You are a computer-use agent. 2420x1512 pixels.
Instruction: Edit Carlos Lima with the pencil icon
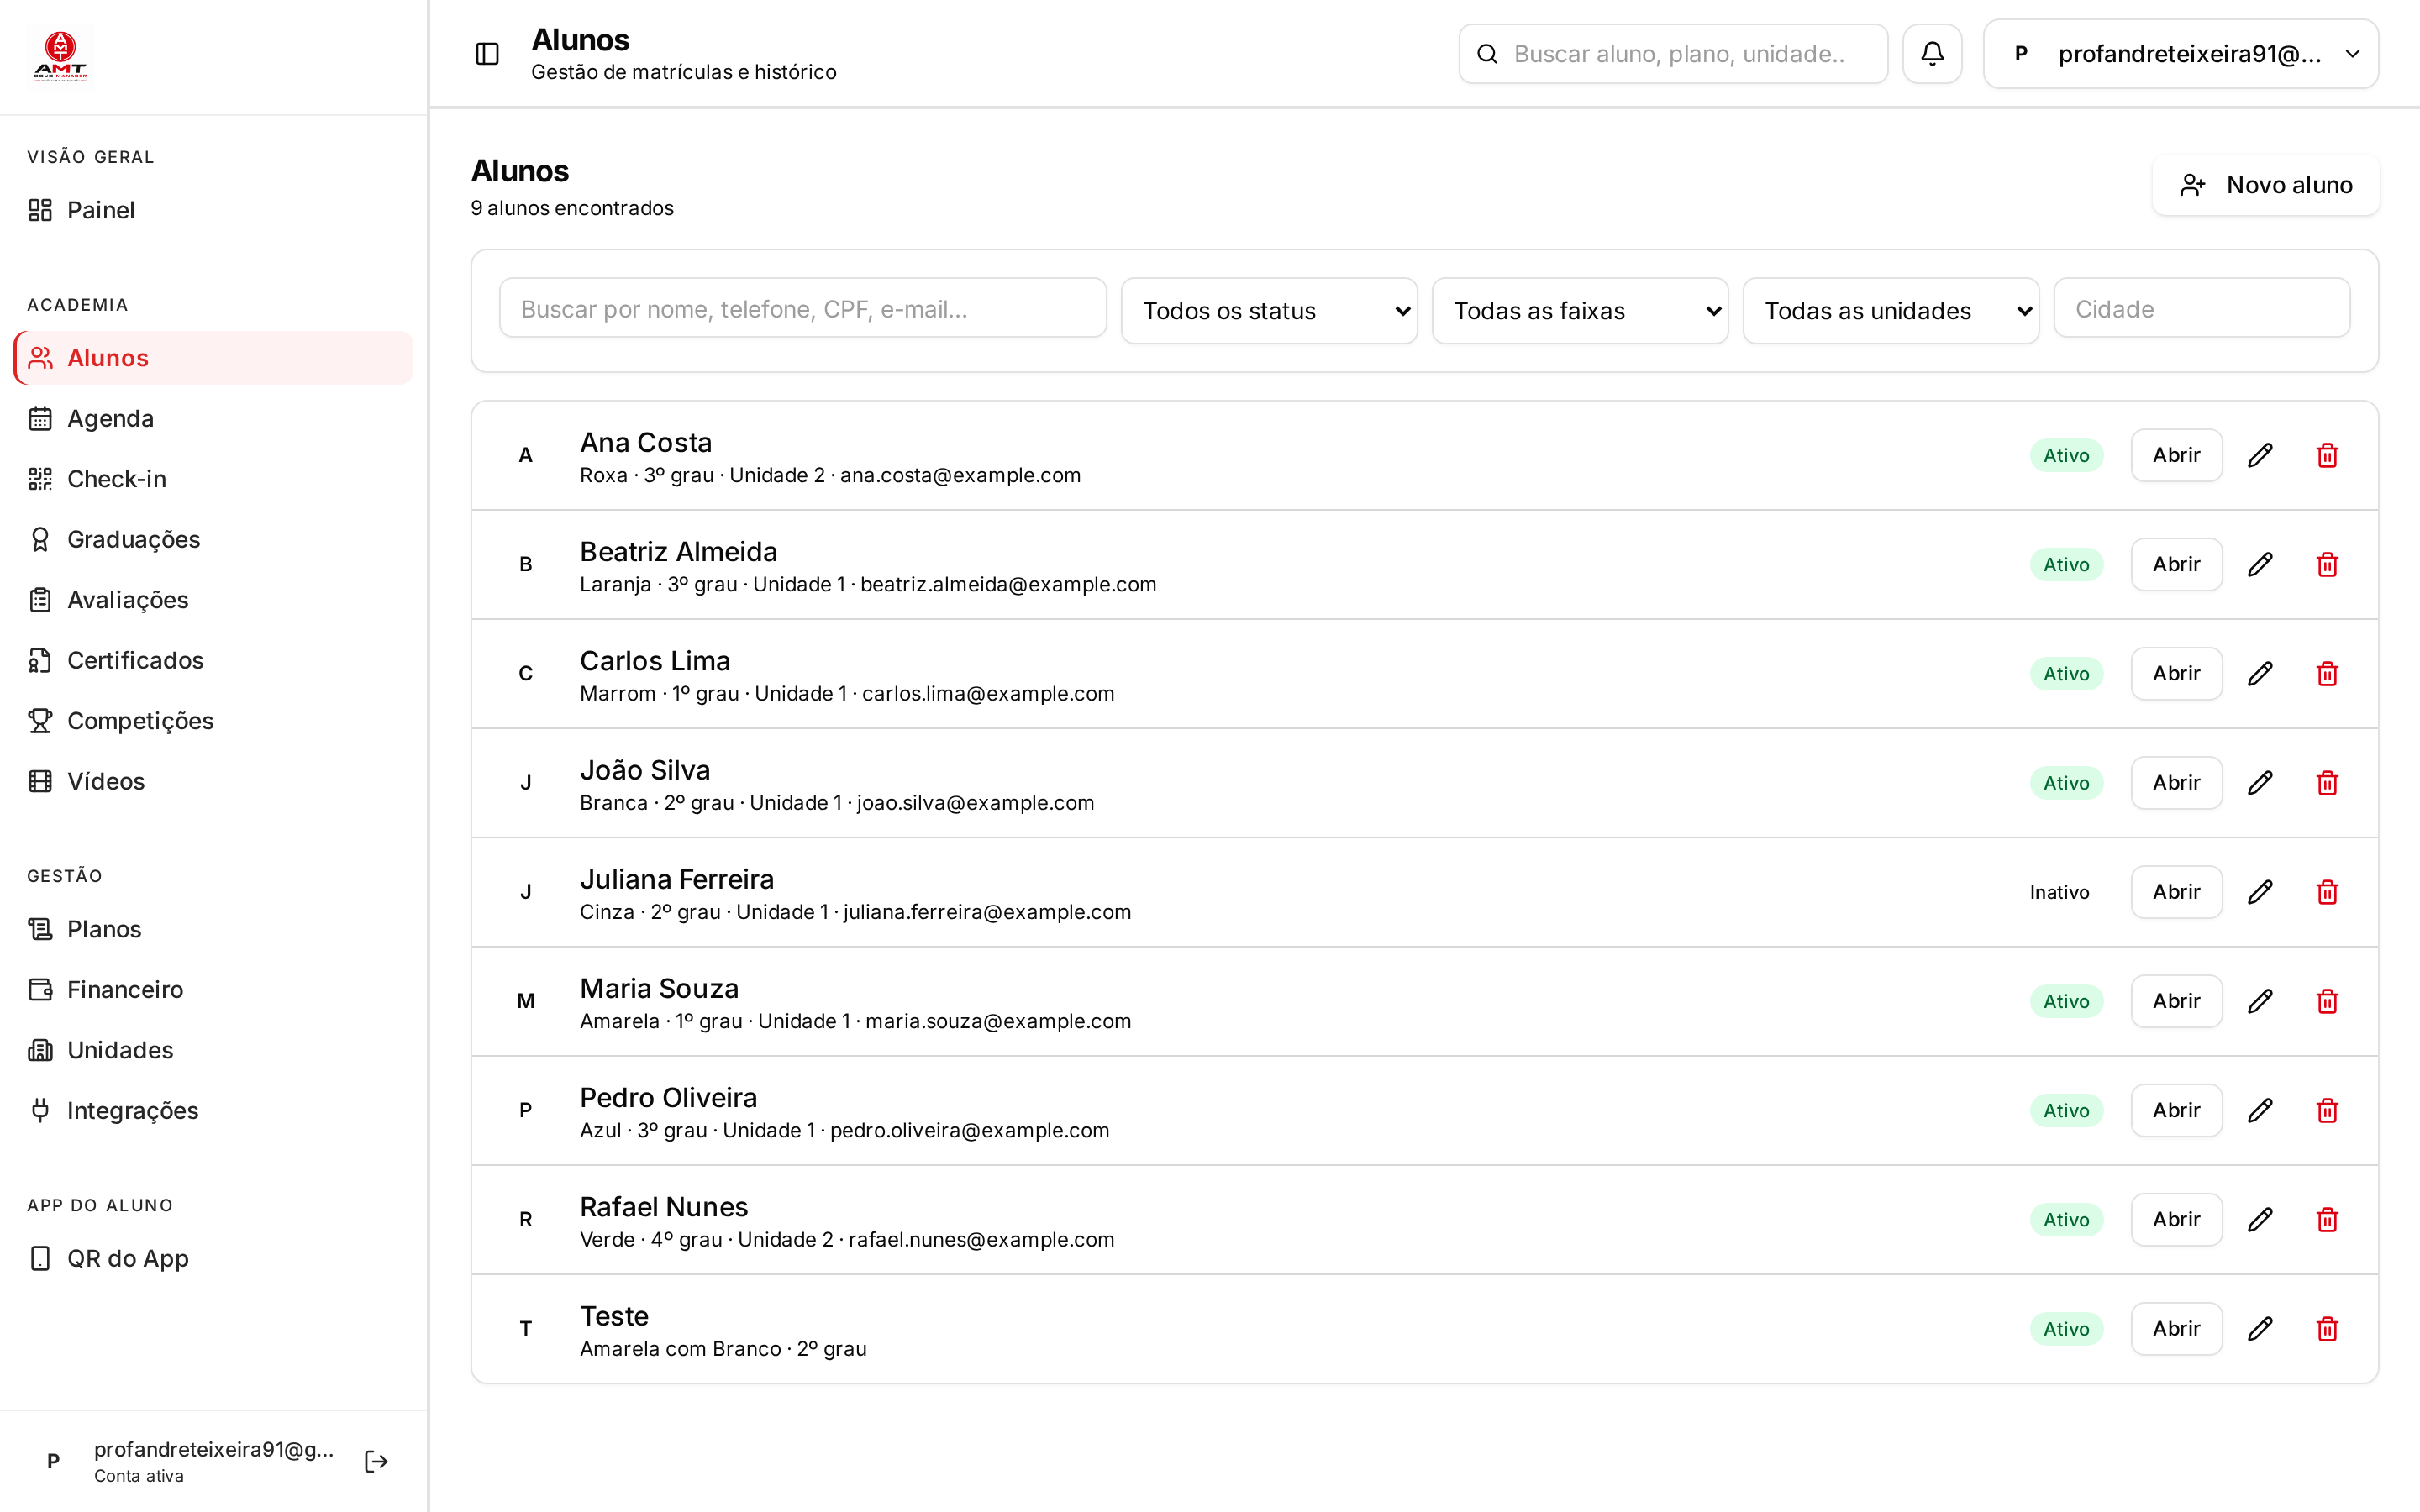click(x=2260, y=673)
